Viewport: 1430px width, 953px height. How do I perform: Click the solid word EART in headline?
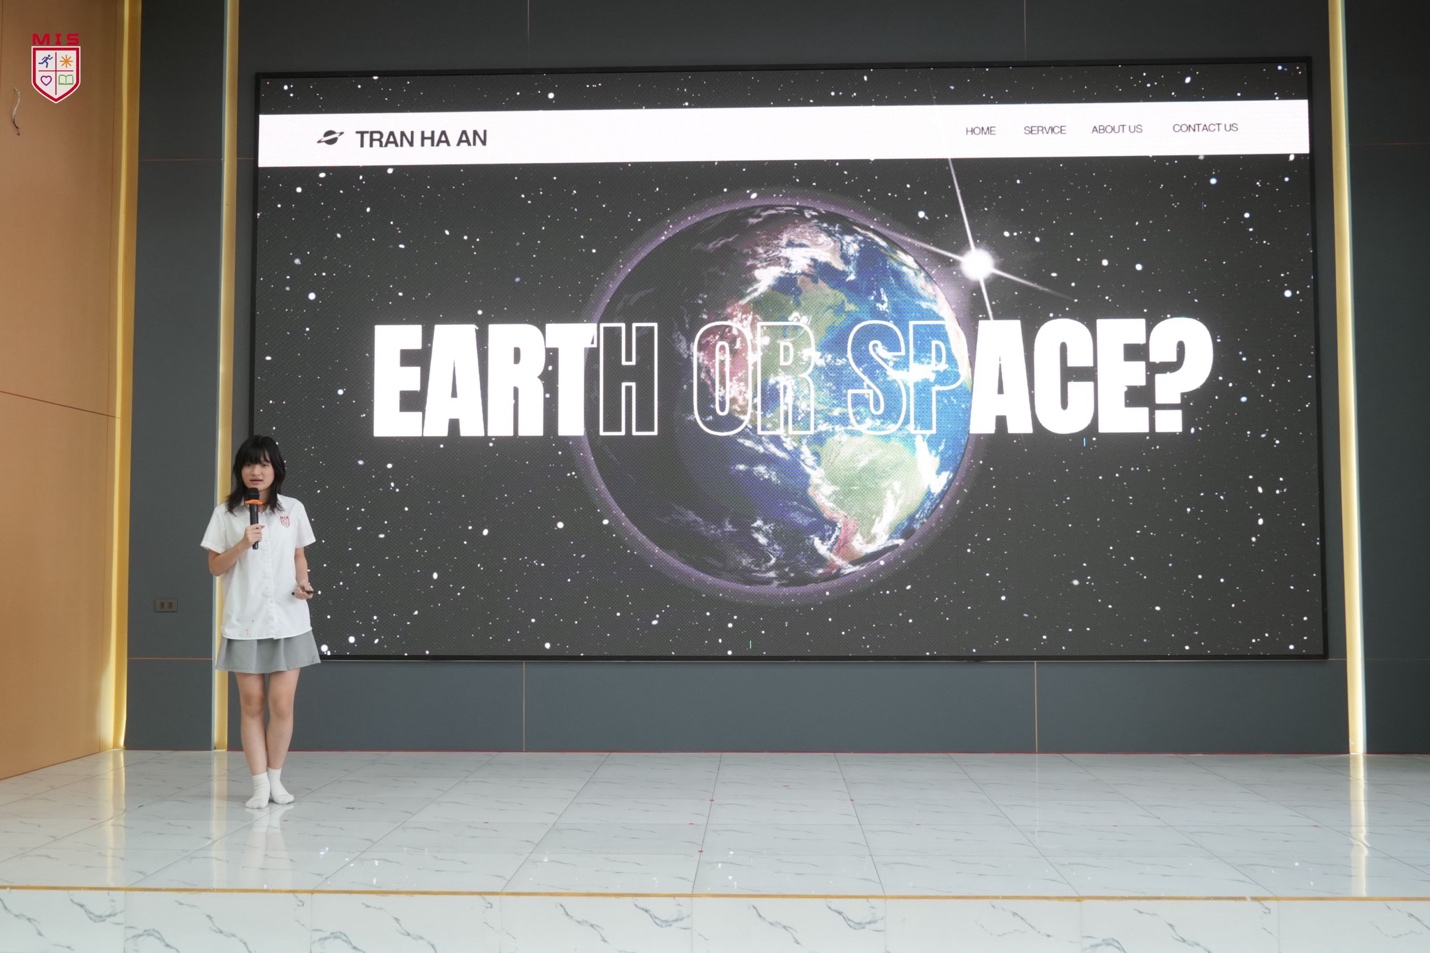(x=480, y=382)
